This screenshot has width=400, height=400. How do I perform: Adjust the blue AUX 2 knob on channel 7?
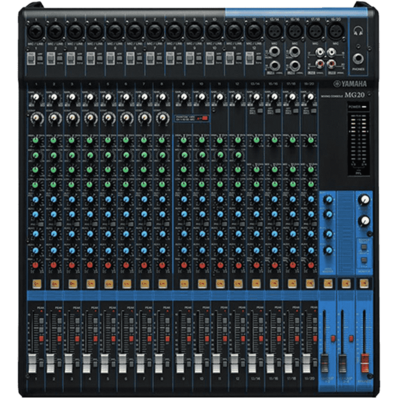pyautogui.click(x=144, y=214)
